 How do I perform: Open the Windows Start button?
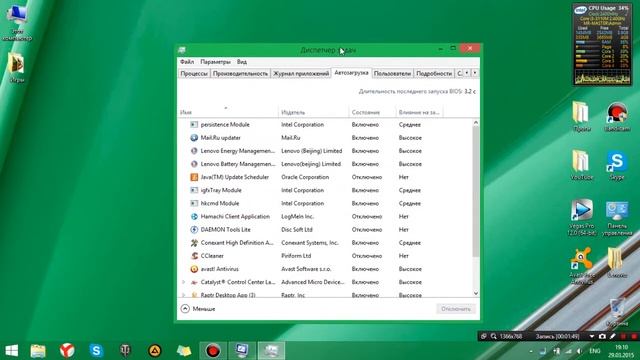pyautogui.click(x=11, y=351)
